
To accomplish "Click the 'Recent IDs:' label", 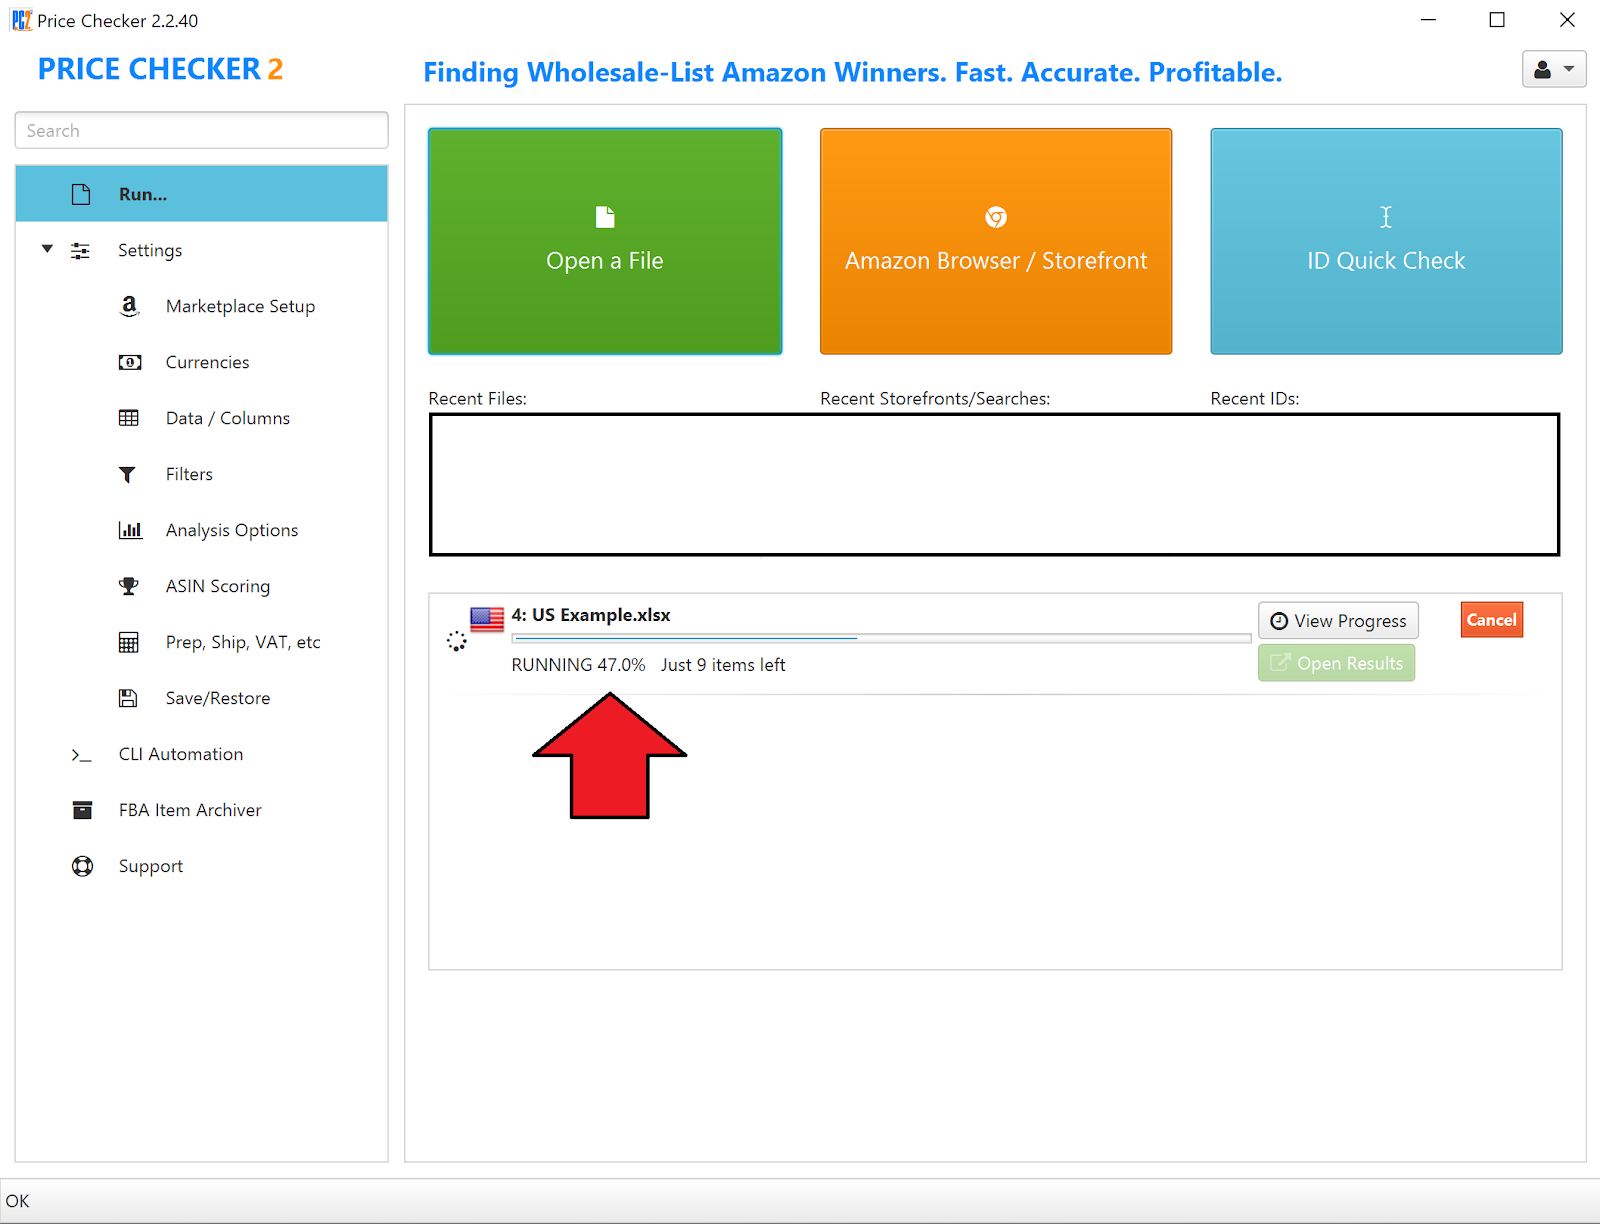I will pos(1255,398).
